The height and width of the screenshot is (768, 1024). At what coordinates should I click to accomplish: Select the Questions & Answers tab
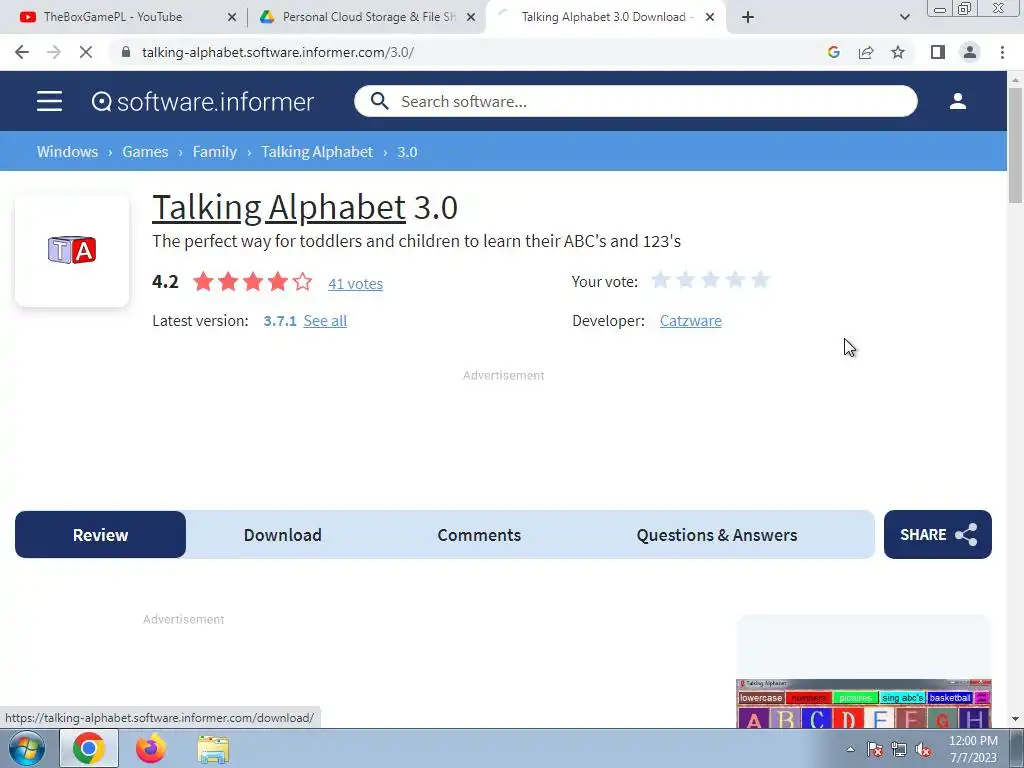716,535
